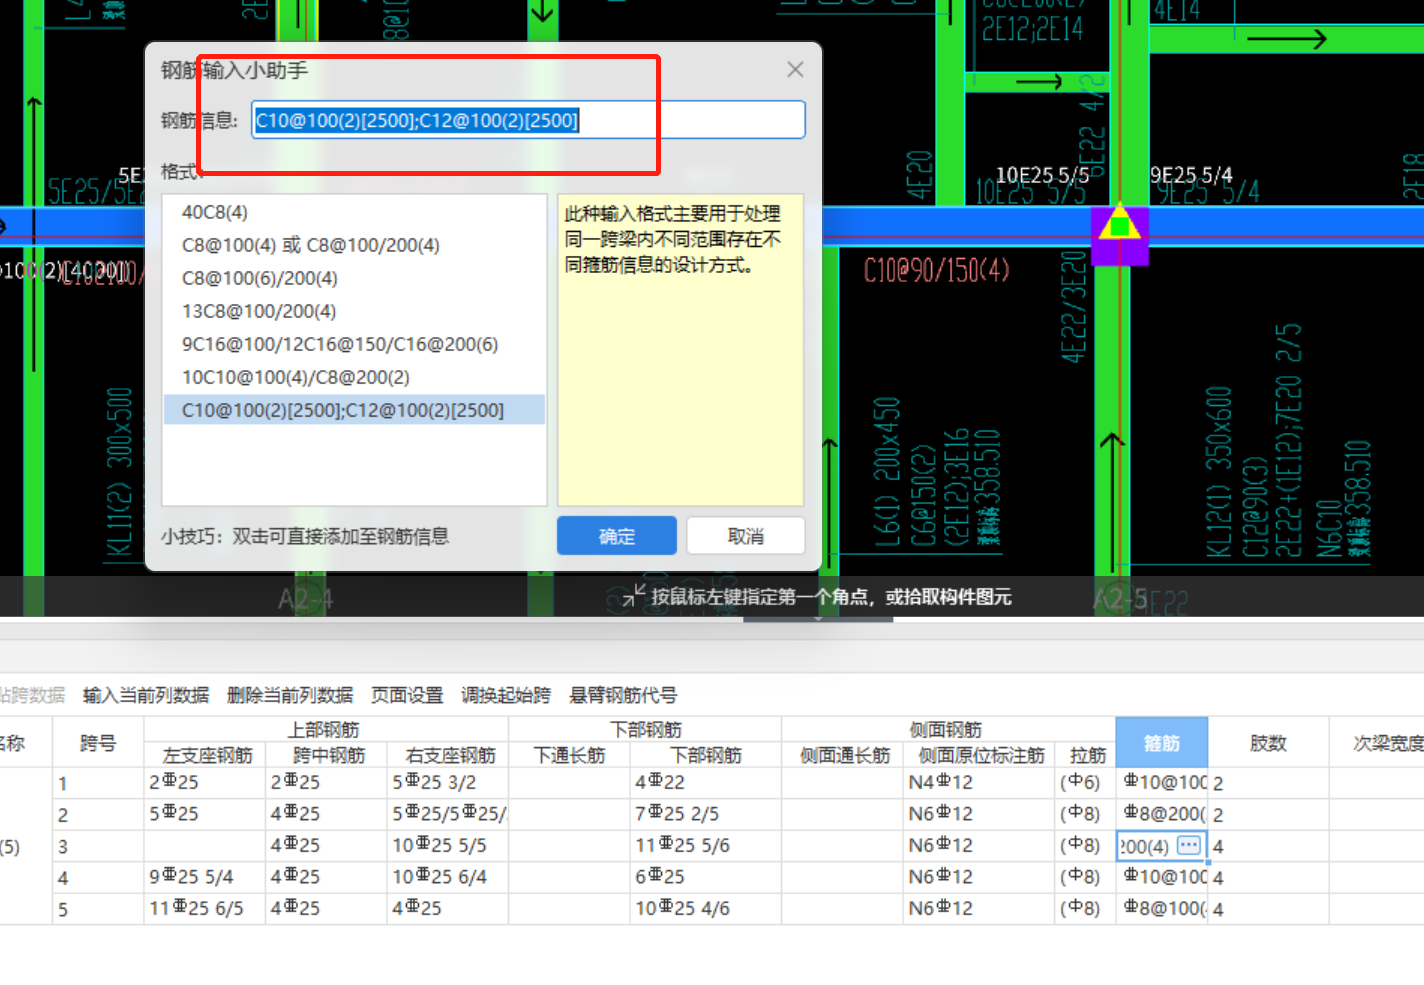Click the yellow triangle node marker in drawing
This screenshot has width=1424, height=985.
[1120, 223]
